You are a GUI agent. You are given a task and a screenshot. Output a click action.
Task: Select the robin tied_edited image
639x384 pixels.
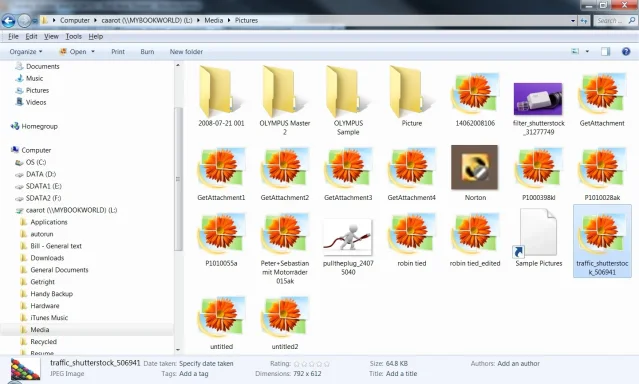[475, 240]
